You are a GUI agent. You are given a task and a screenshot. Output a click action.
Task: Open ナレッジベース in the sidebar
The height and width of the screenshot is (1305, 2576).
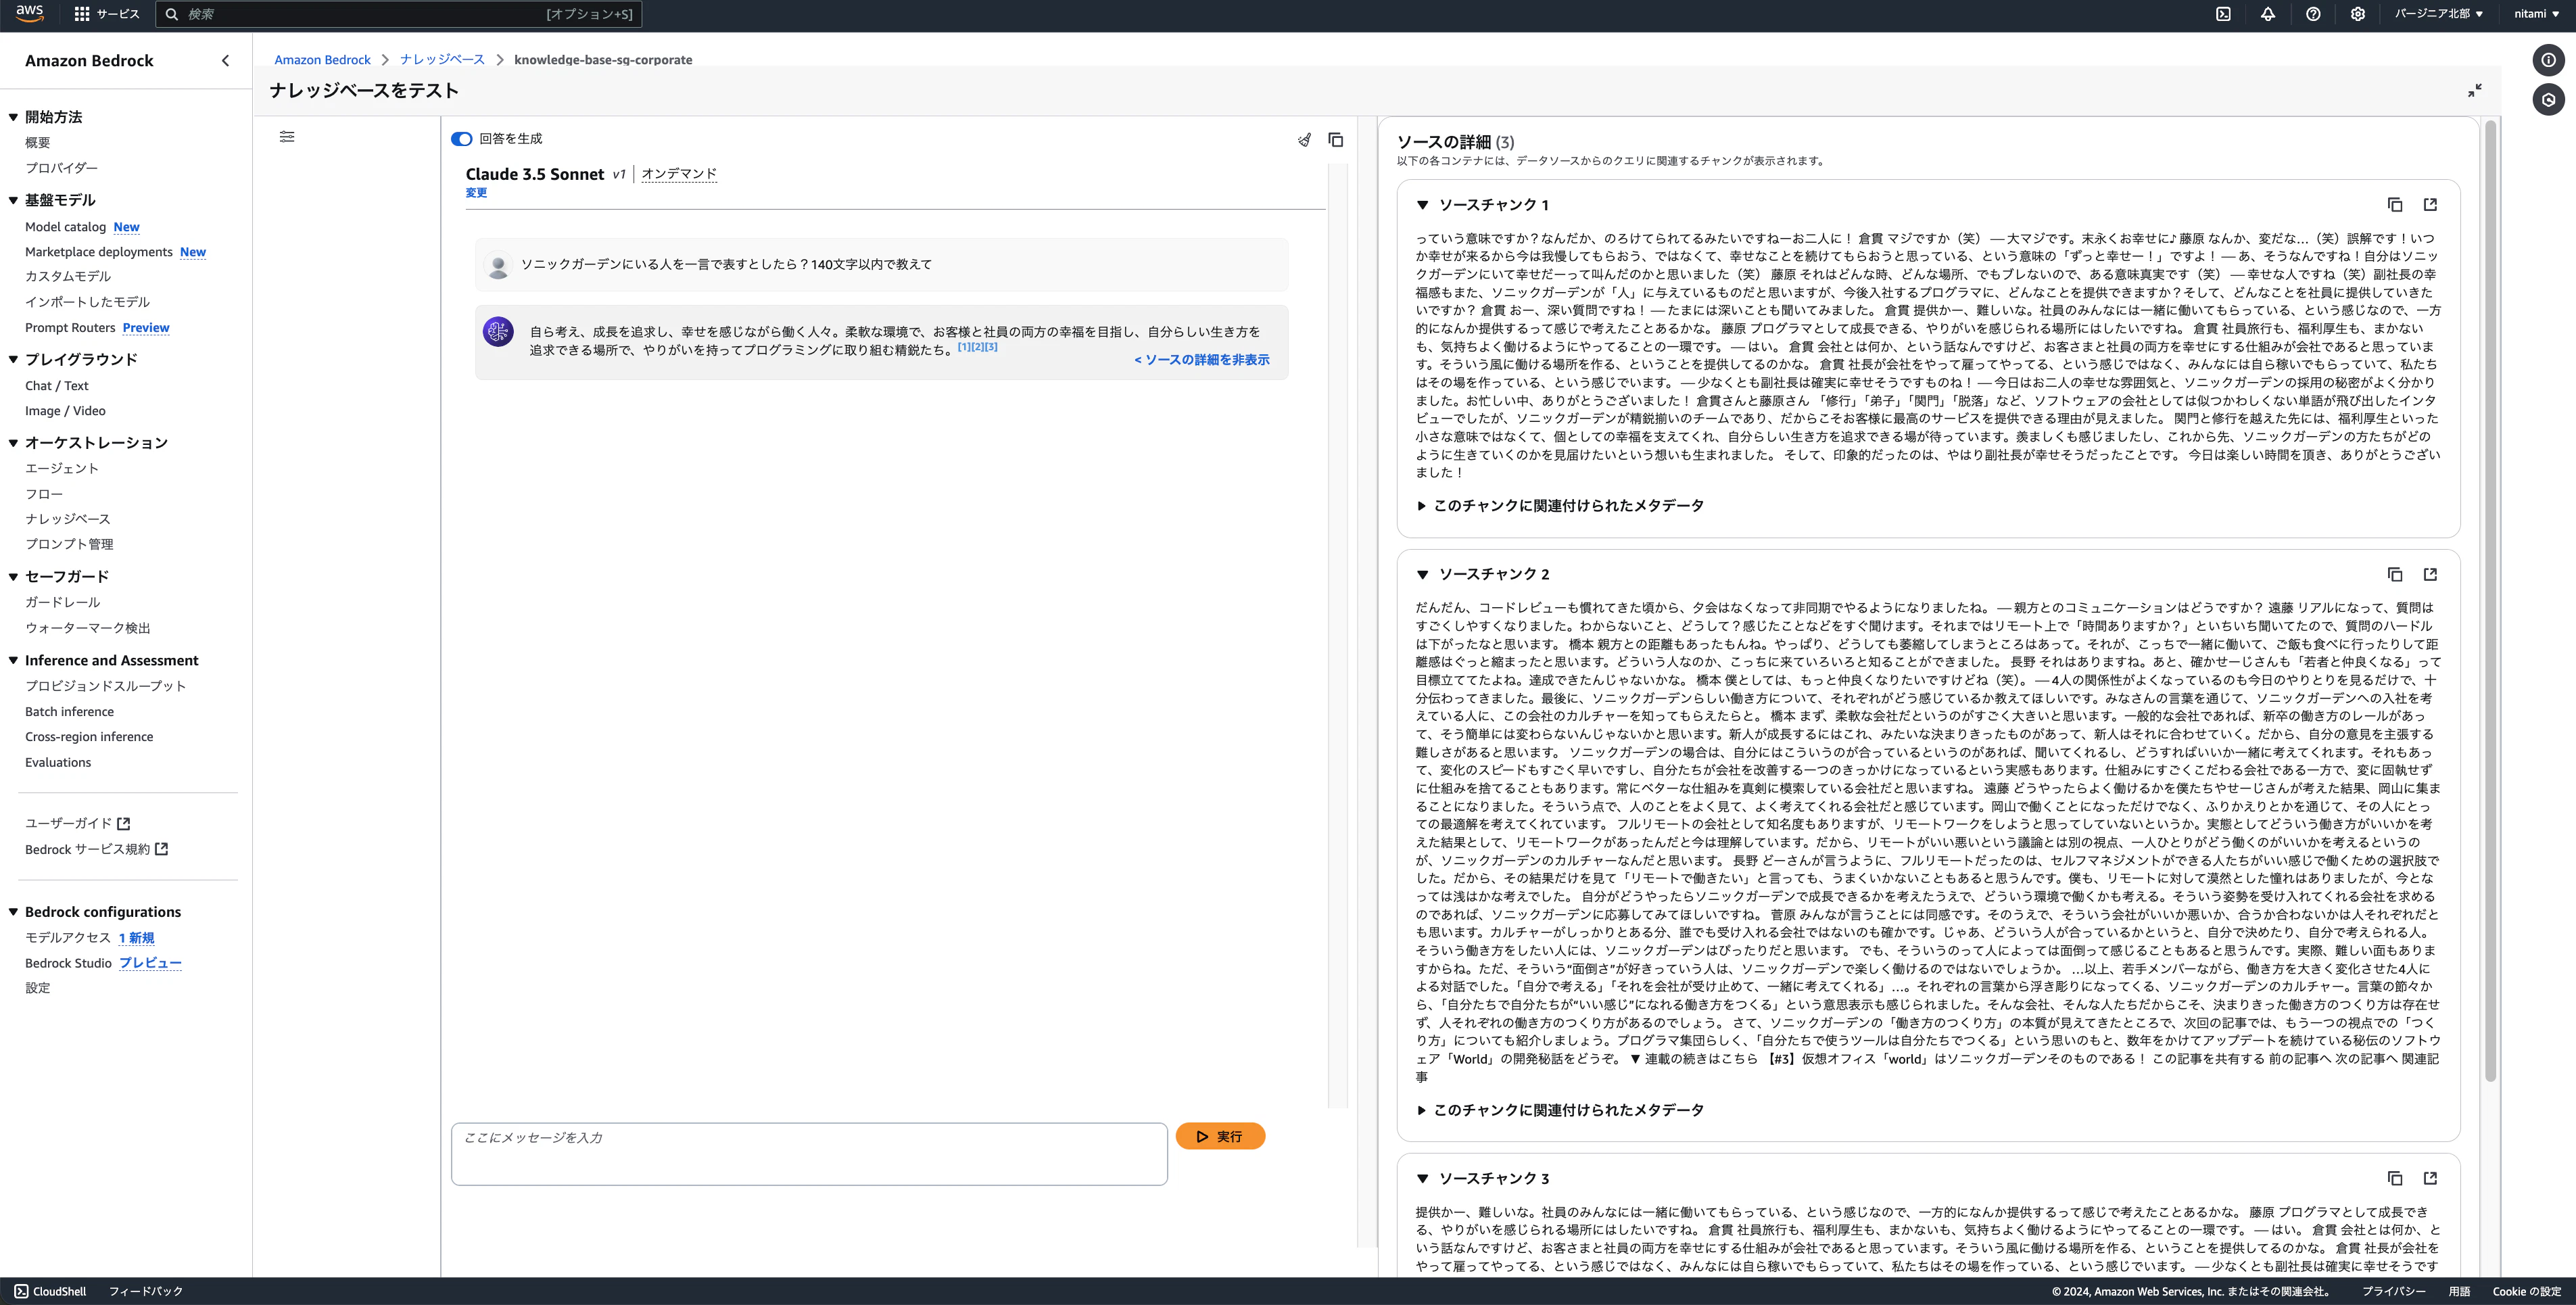click(x=68, y=519)
